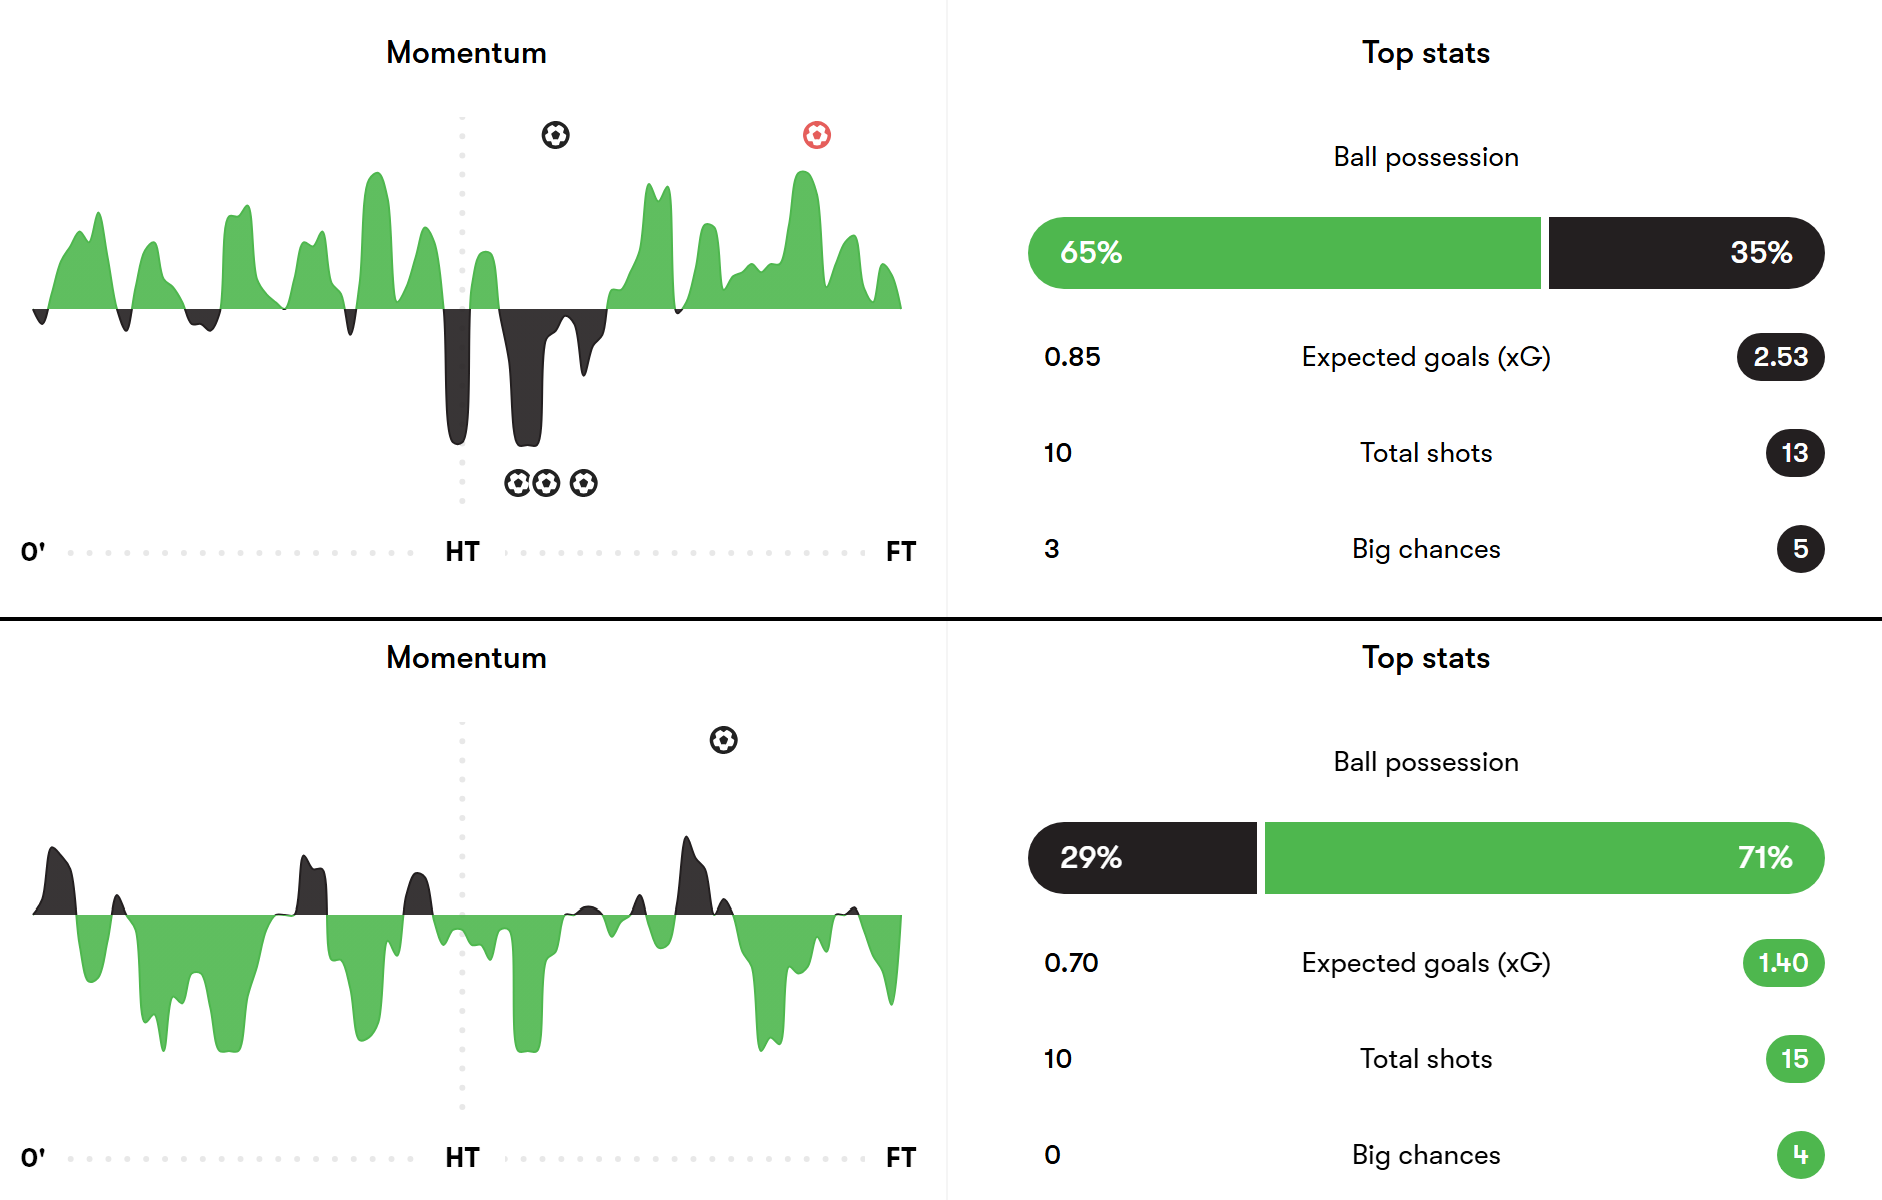This screenshot has height=1200, width=1882.
Task: Click the goal icon in bottom momentum chart
Action: tap(723, 740)
